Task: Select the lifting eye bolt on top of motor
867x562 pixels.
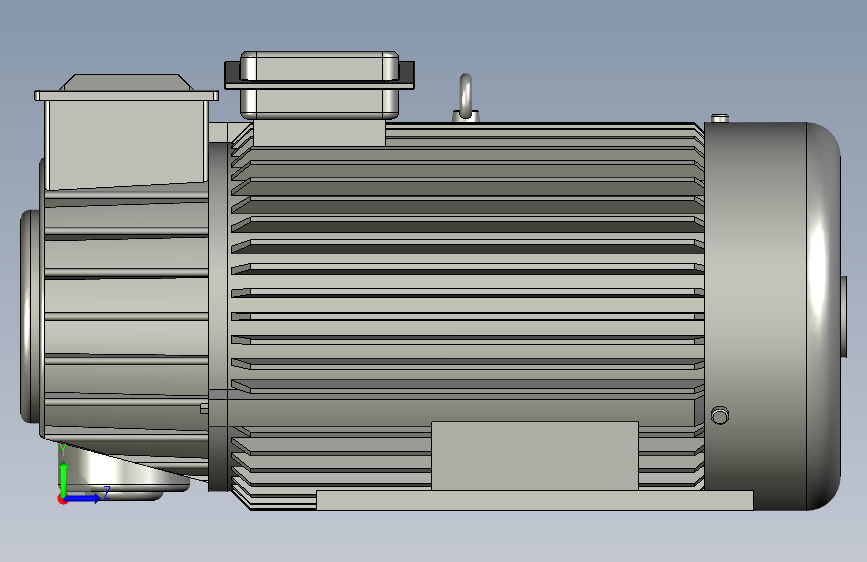Action: click(466, 98)
